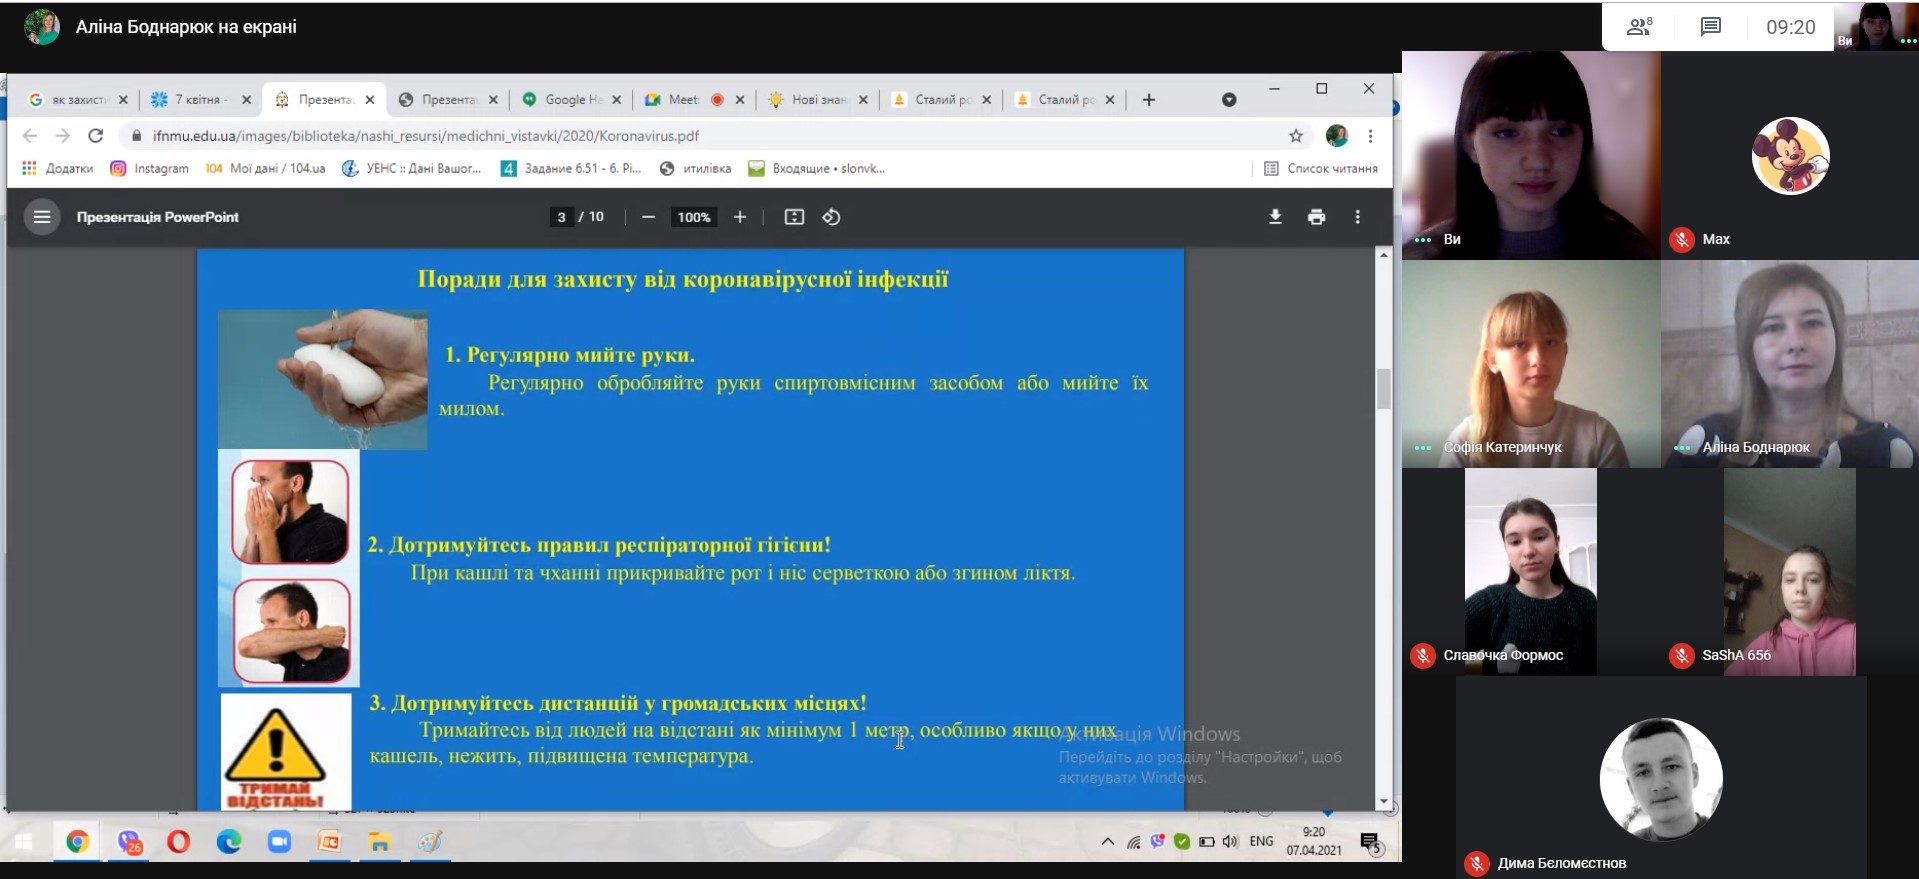Open the Список читання reading list

click(1321, 169)
